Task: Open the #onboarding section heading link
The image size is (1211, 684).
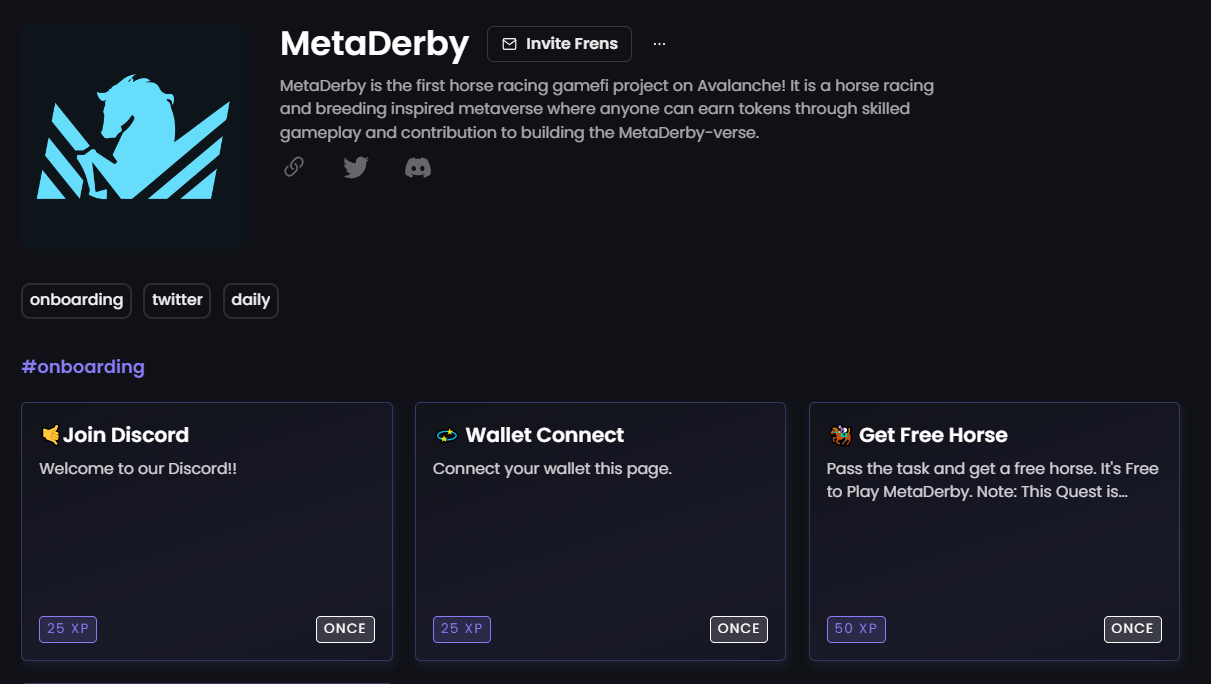Action: click(x=83, y=367)
